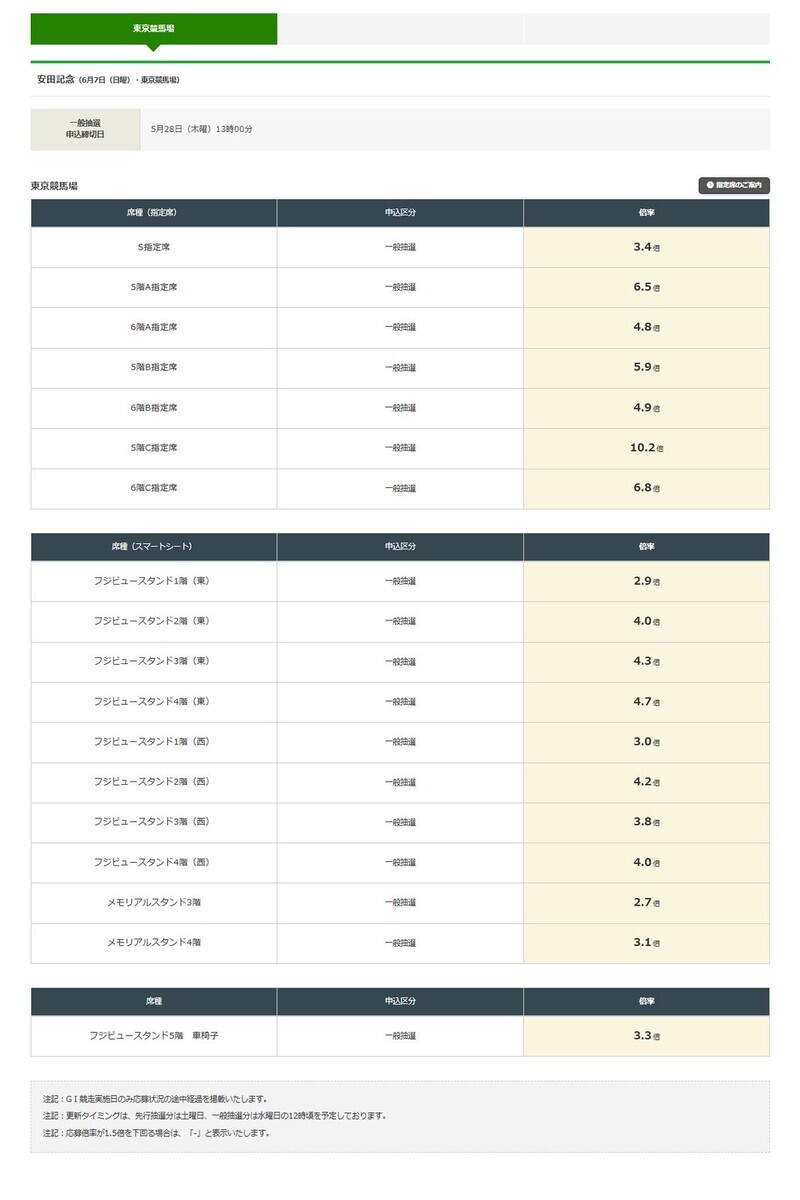Click the arrow icon on 指定席のご案内 button
800x1200 pixels.
(710, 185)
